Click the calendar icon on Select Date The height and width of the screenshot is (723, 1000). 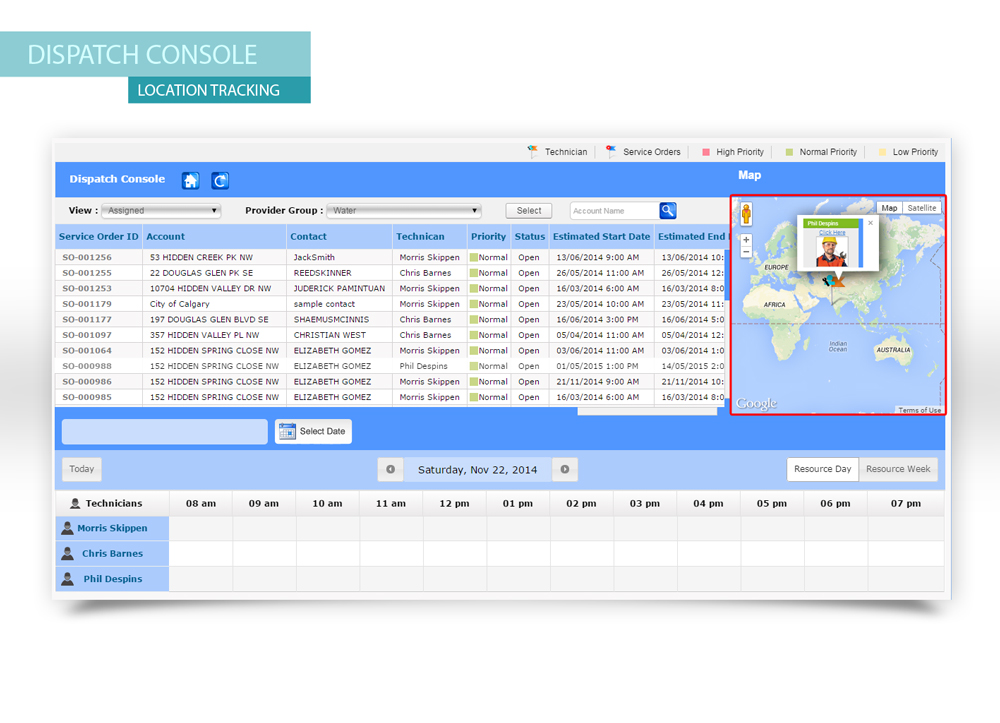click(x=287, y=431)
